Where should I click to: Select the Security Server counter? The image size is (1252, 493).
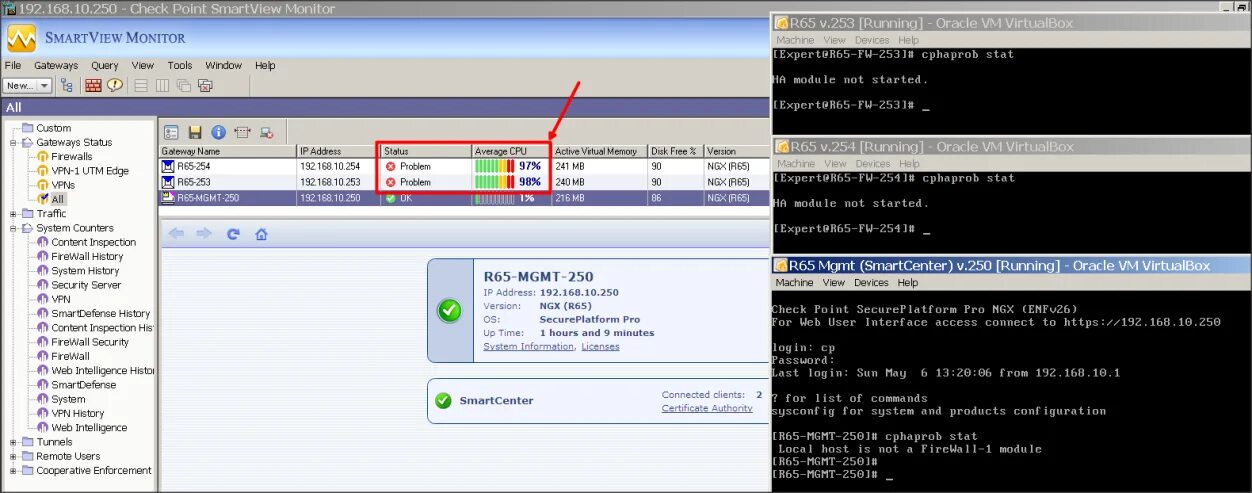pyautogui.click(x=86, y=285)
